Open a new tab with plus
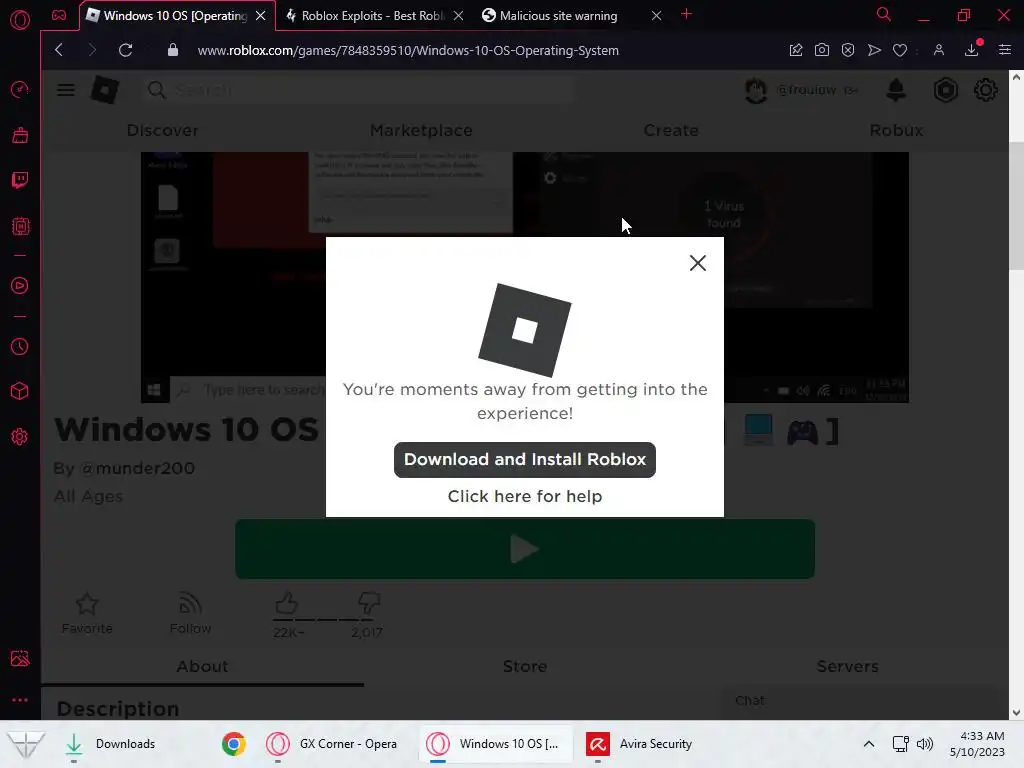This screenshot has height=768, width=1024. (x=686, y=14)
